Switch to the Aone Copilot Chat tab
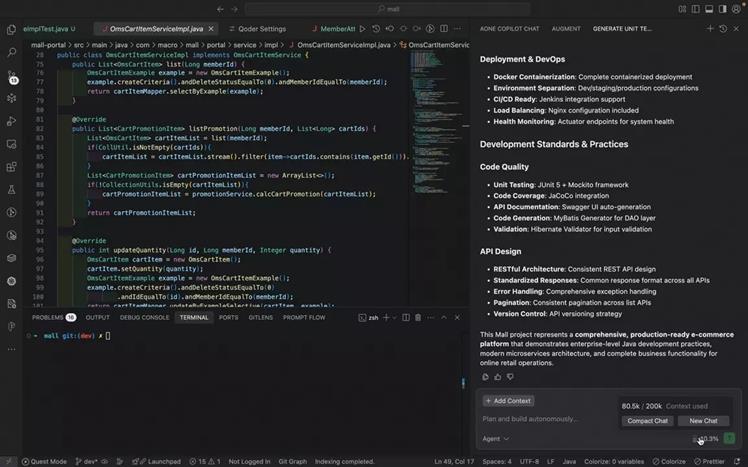 [510, 29]
